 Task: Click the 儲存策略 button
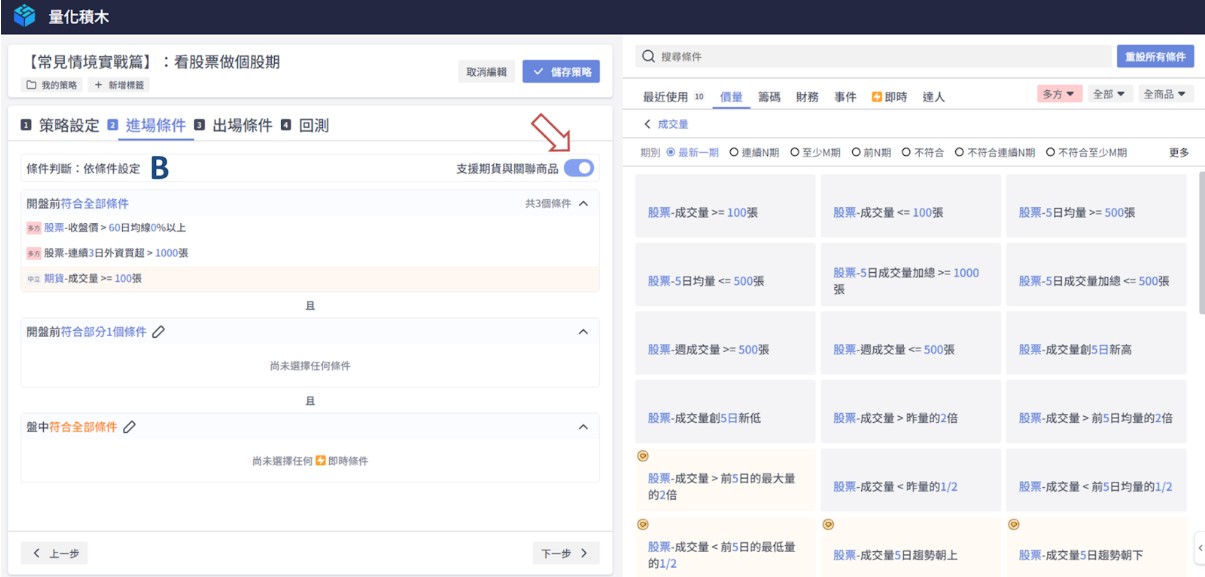pyautogui.click(x=561, y=71)
